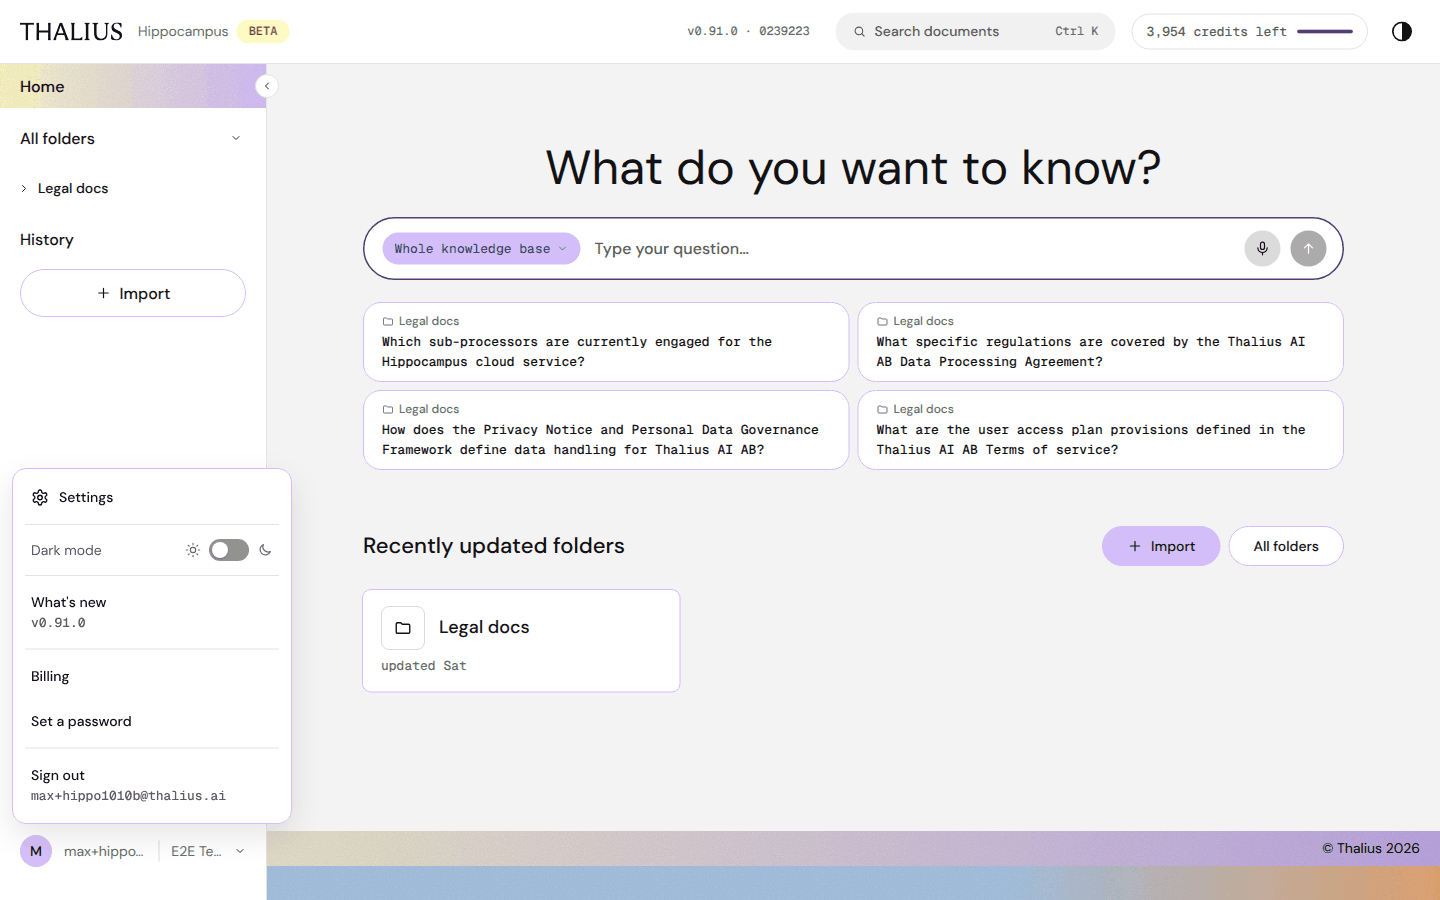Click the M user avatar
The height and width of the screenshot is (900, 1440).
pos(36,851)
